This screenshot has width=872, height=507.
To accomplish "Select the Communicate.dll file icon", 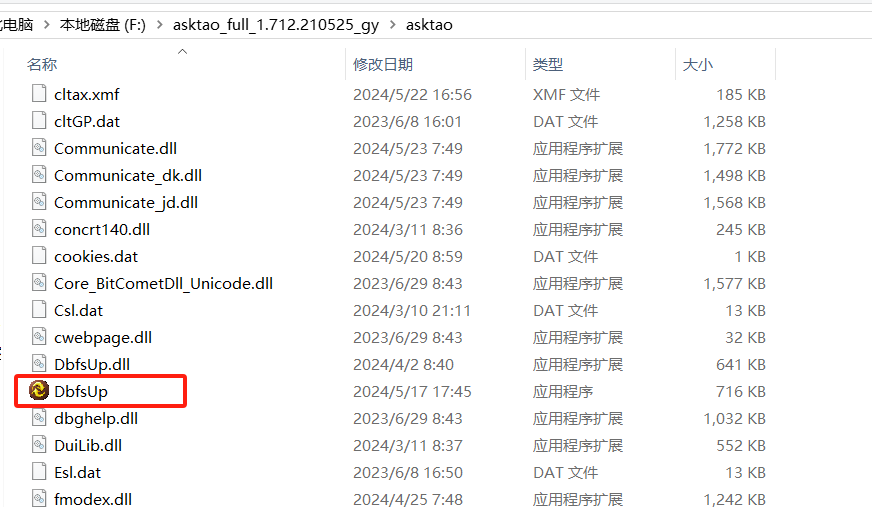I will (39, 147).
